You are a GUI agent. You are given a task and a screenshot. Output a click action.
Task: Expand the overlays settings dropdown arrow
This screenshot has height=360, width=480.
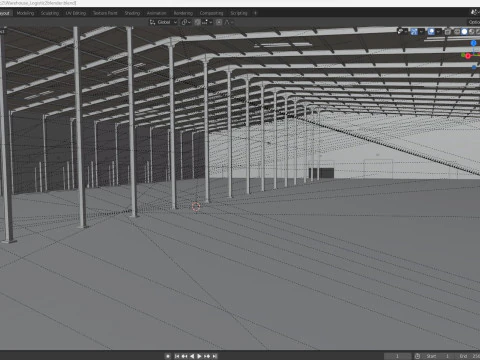tap(438, 31)
